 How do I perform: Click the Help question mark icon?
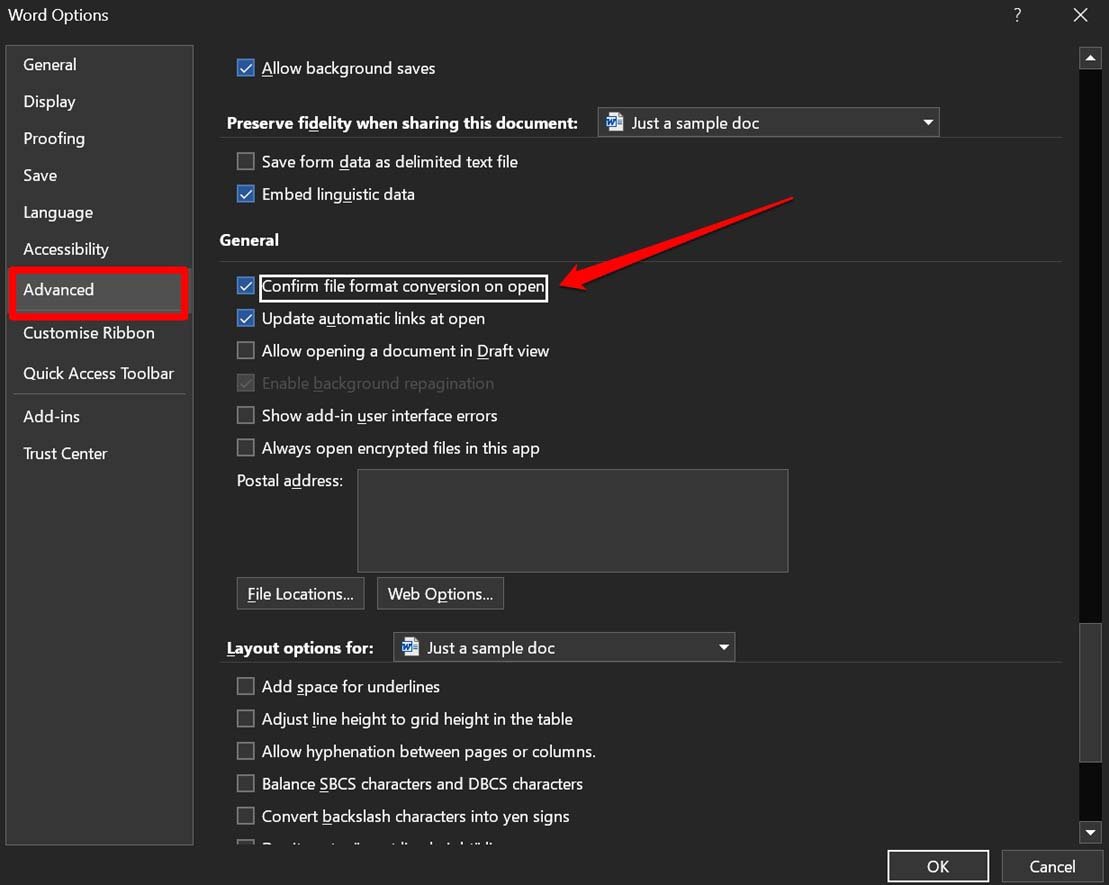(x=1016, y=15)
